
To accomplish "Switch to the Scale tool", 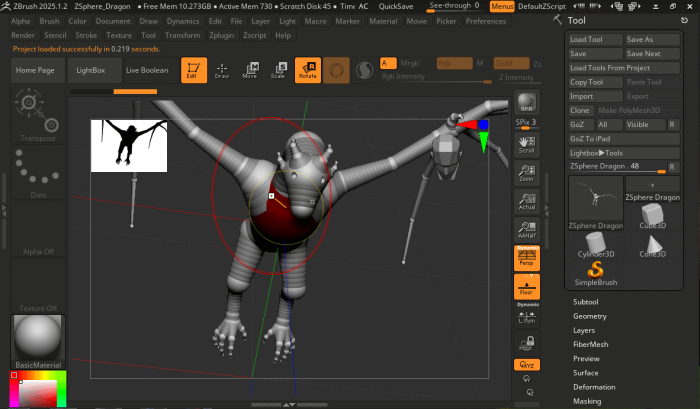I will point(278,70).
